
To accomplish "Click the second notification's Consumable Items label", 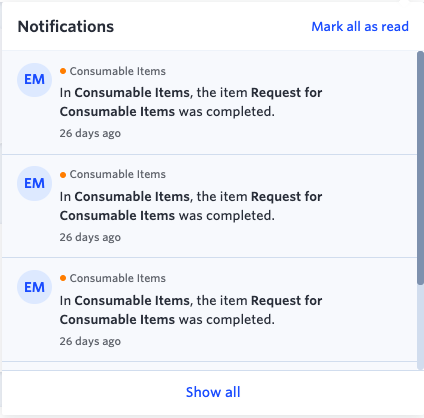I will pyautogui.click(x=118, y=174).
